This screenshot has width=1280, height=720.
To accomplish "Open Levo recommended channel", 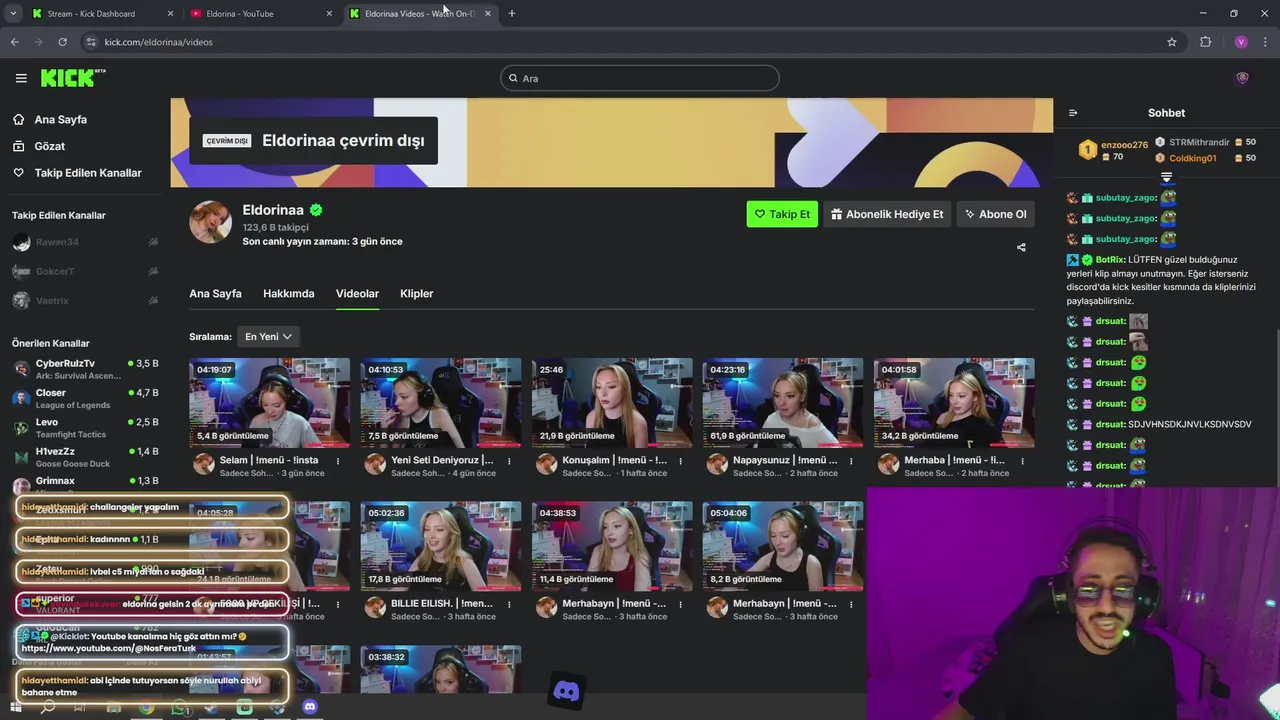I will point(85,427).
